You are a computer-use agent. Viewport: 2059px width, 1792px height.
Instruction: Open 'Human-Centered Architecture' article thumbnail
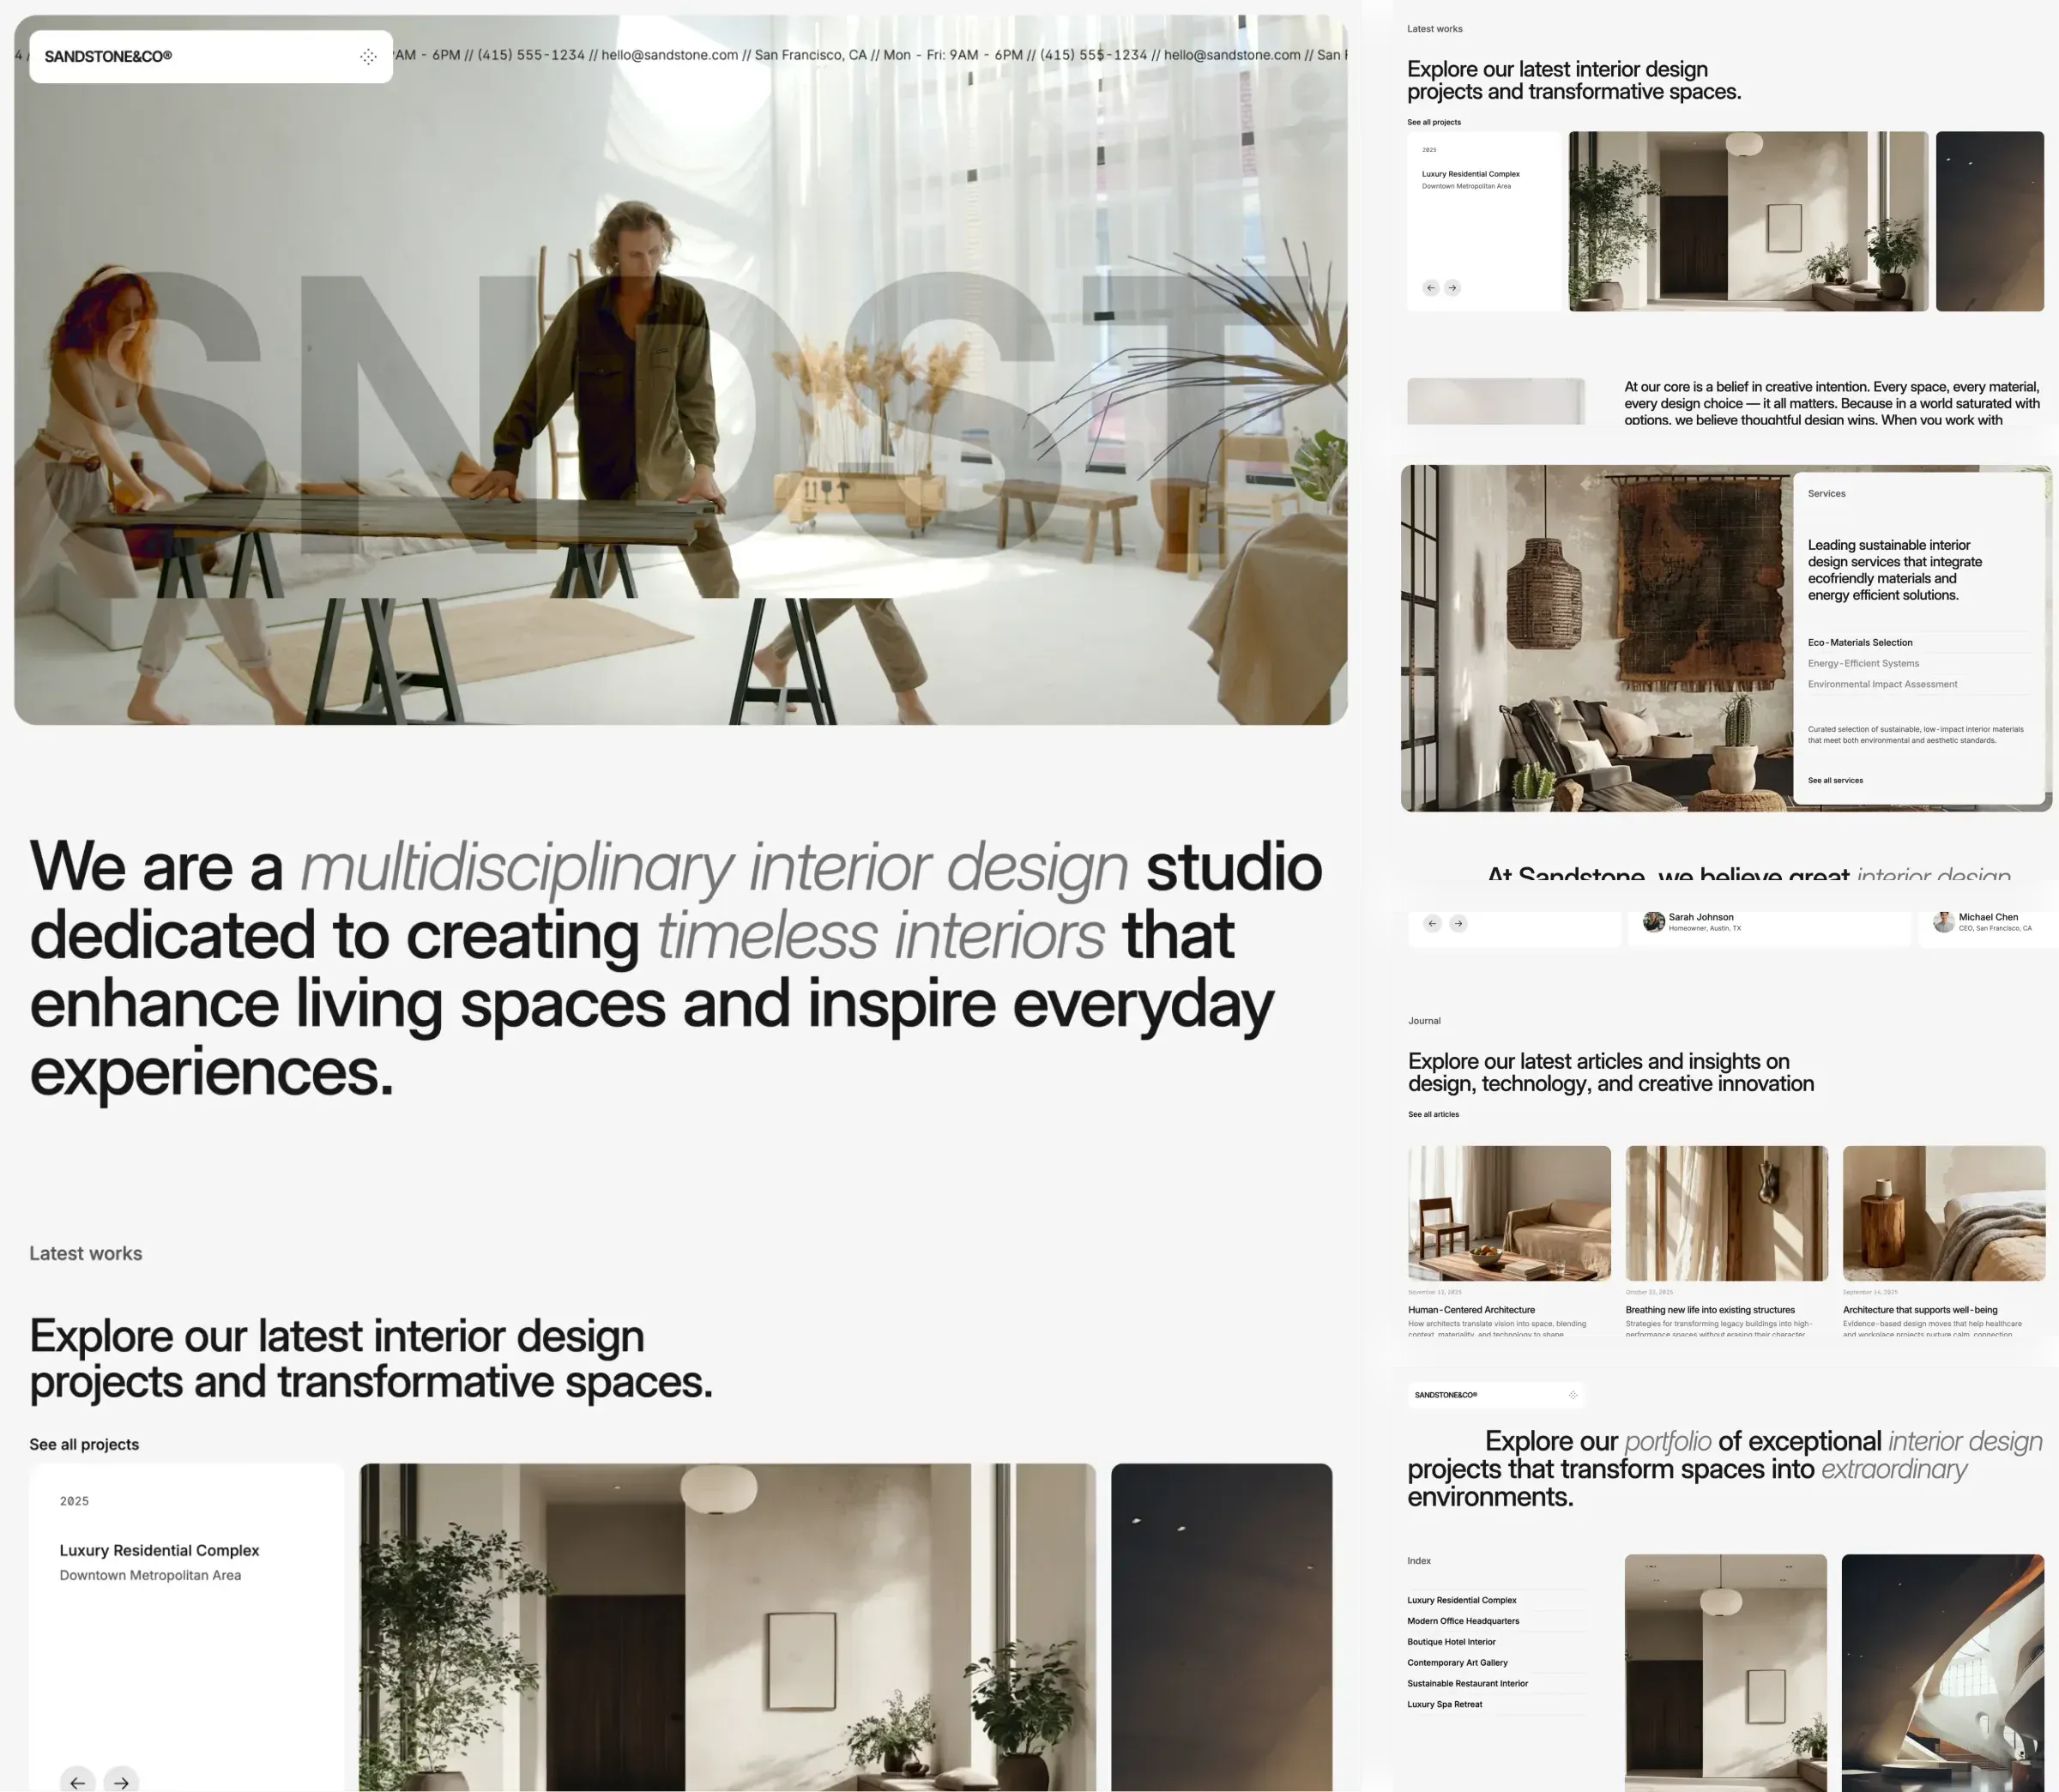[x=1509, y=1213]
